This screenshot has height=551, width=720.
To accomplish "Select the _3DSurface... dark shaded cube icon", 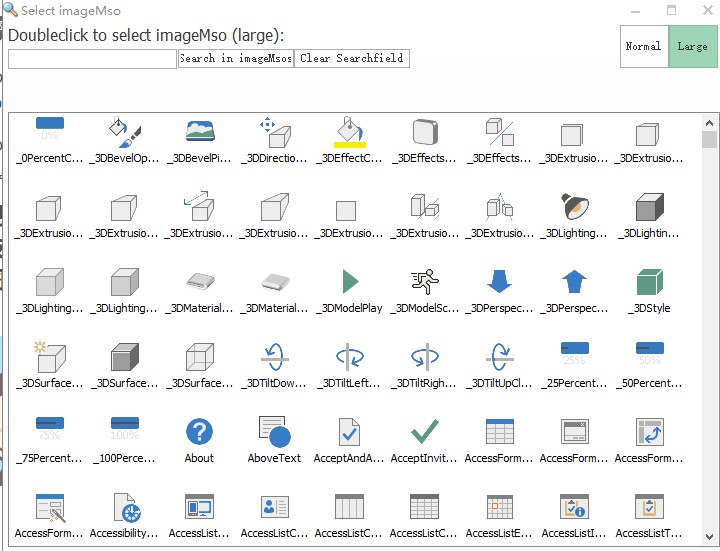I will [x=125, y=357].
